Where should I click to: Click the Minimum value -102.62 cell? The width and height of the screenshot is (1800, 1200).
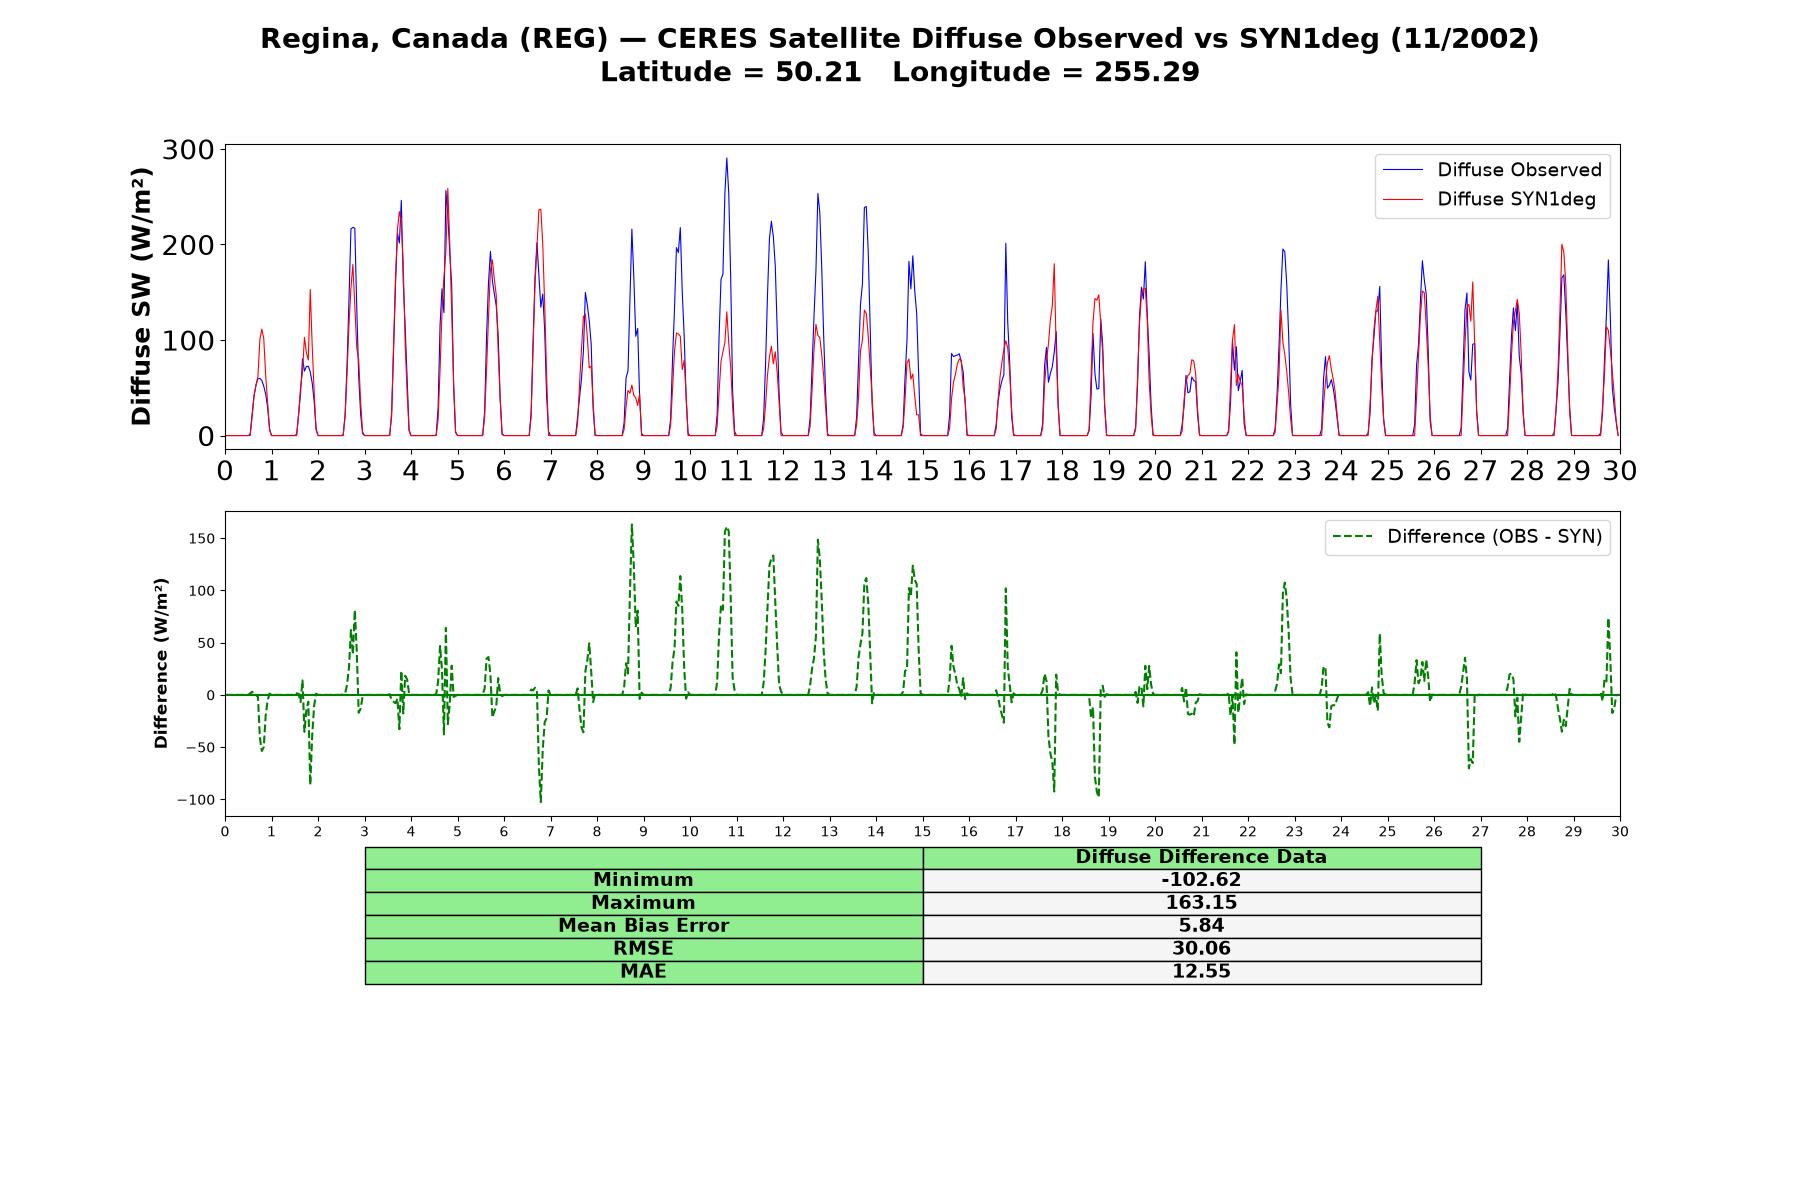(1201, 880)
